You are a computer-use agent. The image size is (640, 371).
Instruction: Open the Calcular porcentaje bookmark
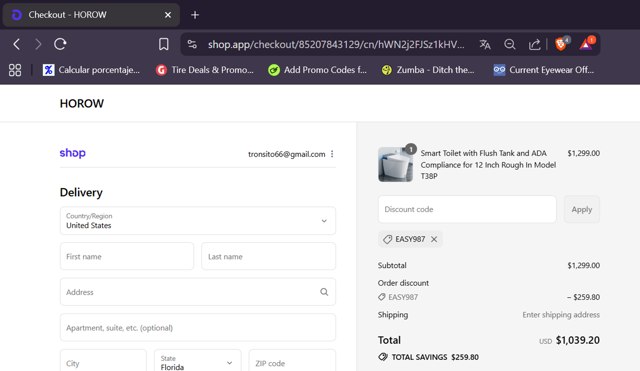pyautogui.click(x=91, y=70)
